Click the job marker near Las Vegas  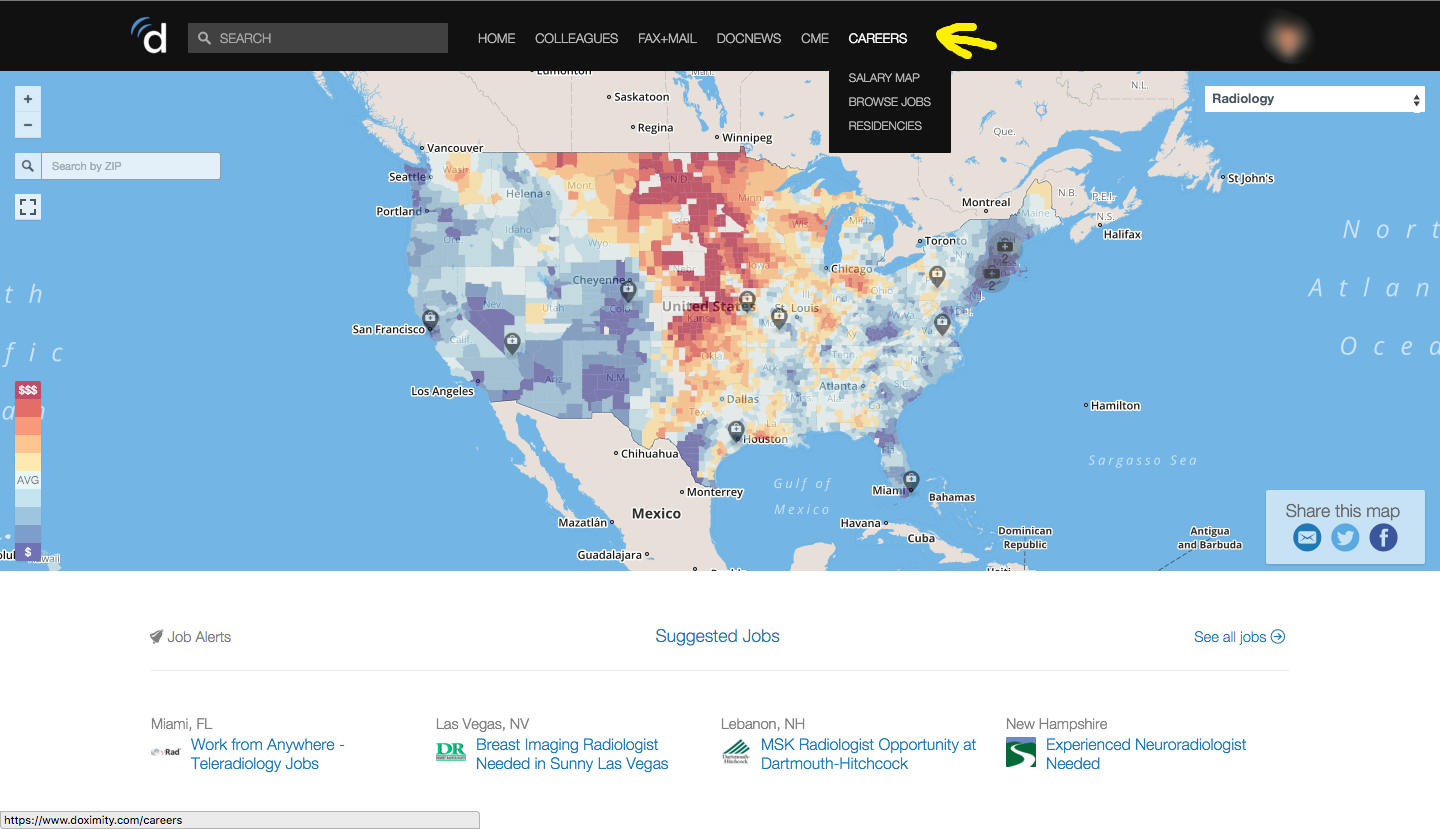tap(512, 343)
